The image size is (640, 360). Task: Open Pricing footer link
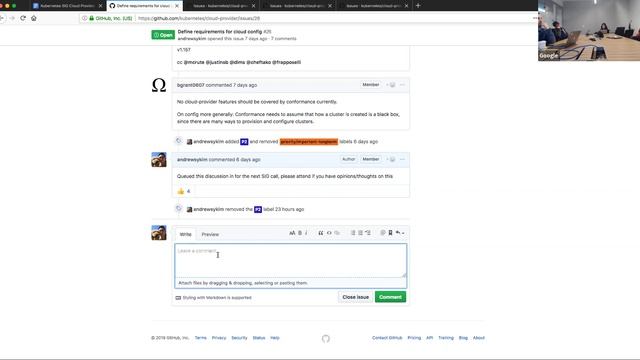[414, 338]
